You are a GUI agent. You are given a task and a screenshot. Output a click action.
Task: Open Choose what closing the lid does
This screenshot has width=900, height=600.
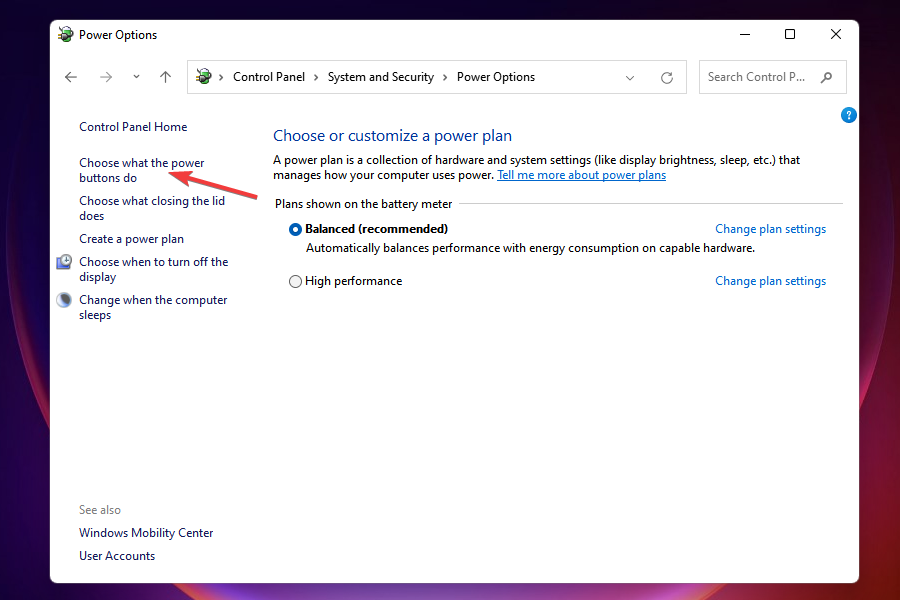tap(152, 208)
